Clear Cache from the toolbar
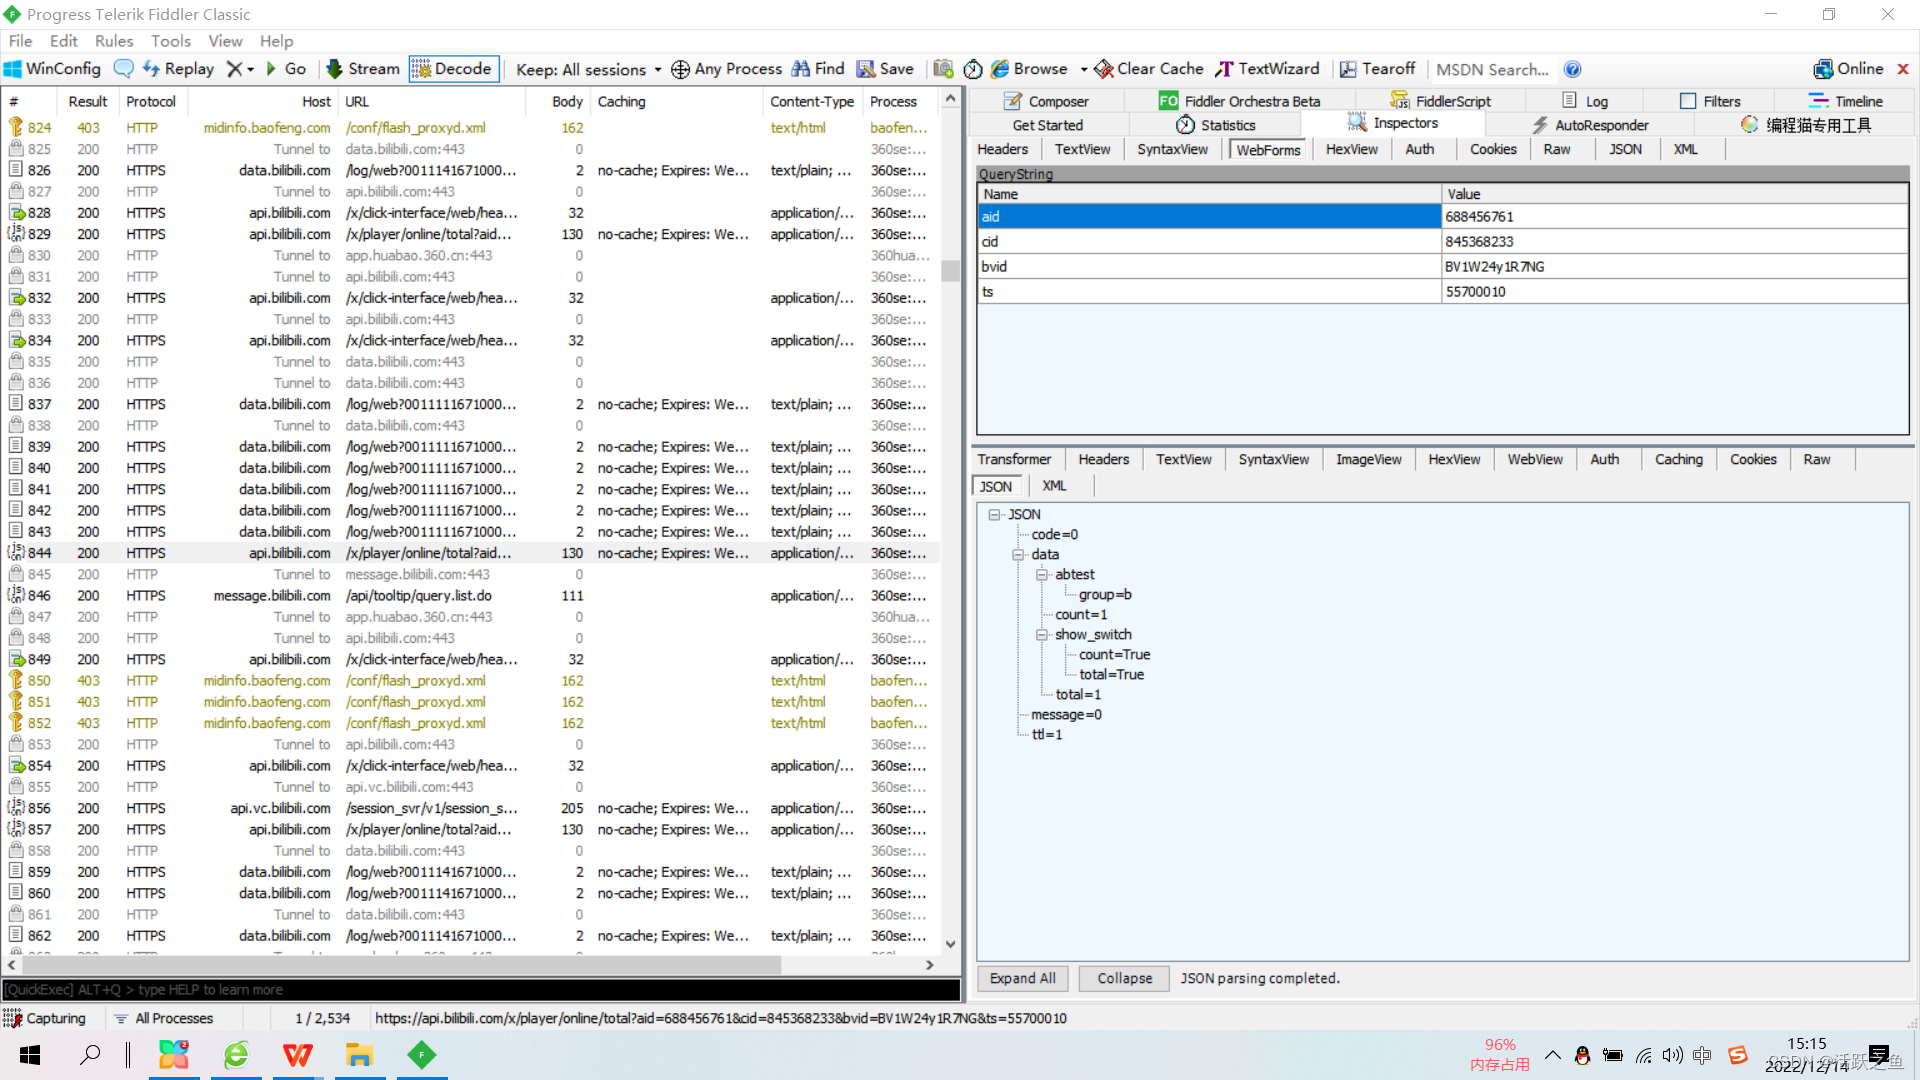Screen dimensions: 1920x1080 [x=1149, y=69]
